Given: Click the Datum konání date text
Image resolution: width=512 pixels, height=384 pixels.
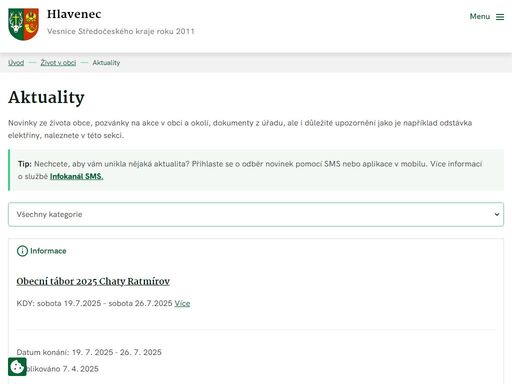Looking at the screenshot, I should [x=89, y=352].
